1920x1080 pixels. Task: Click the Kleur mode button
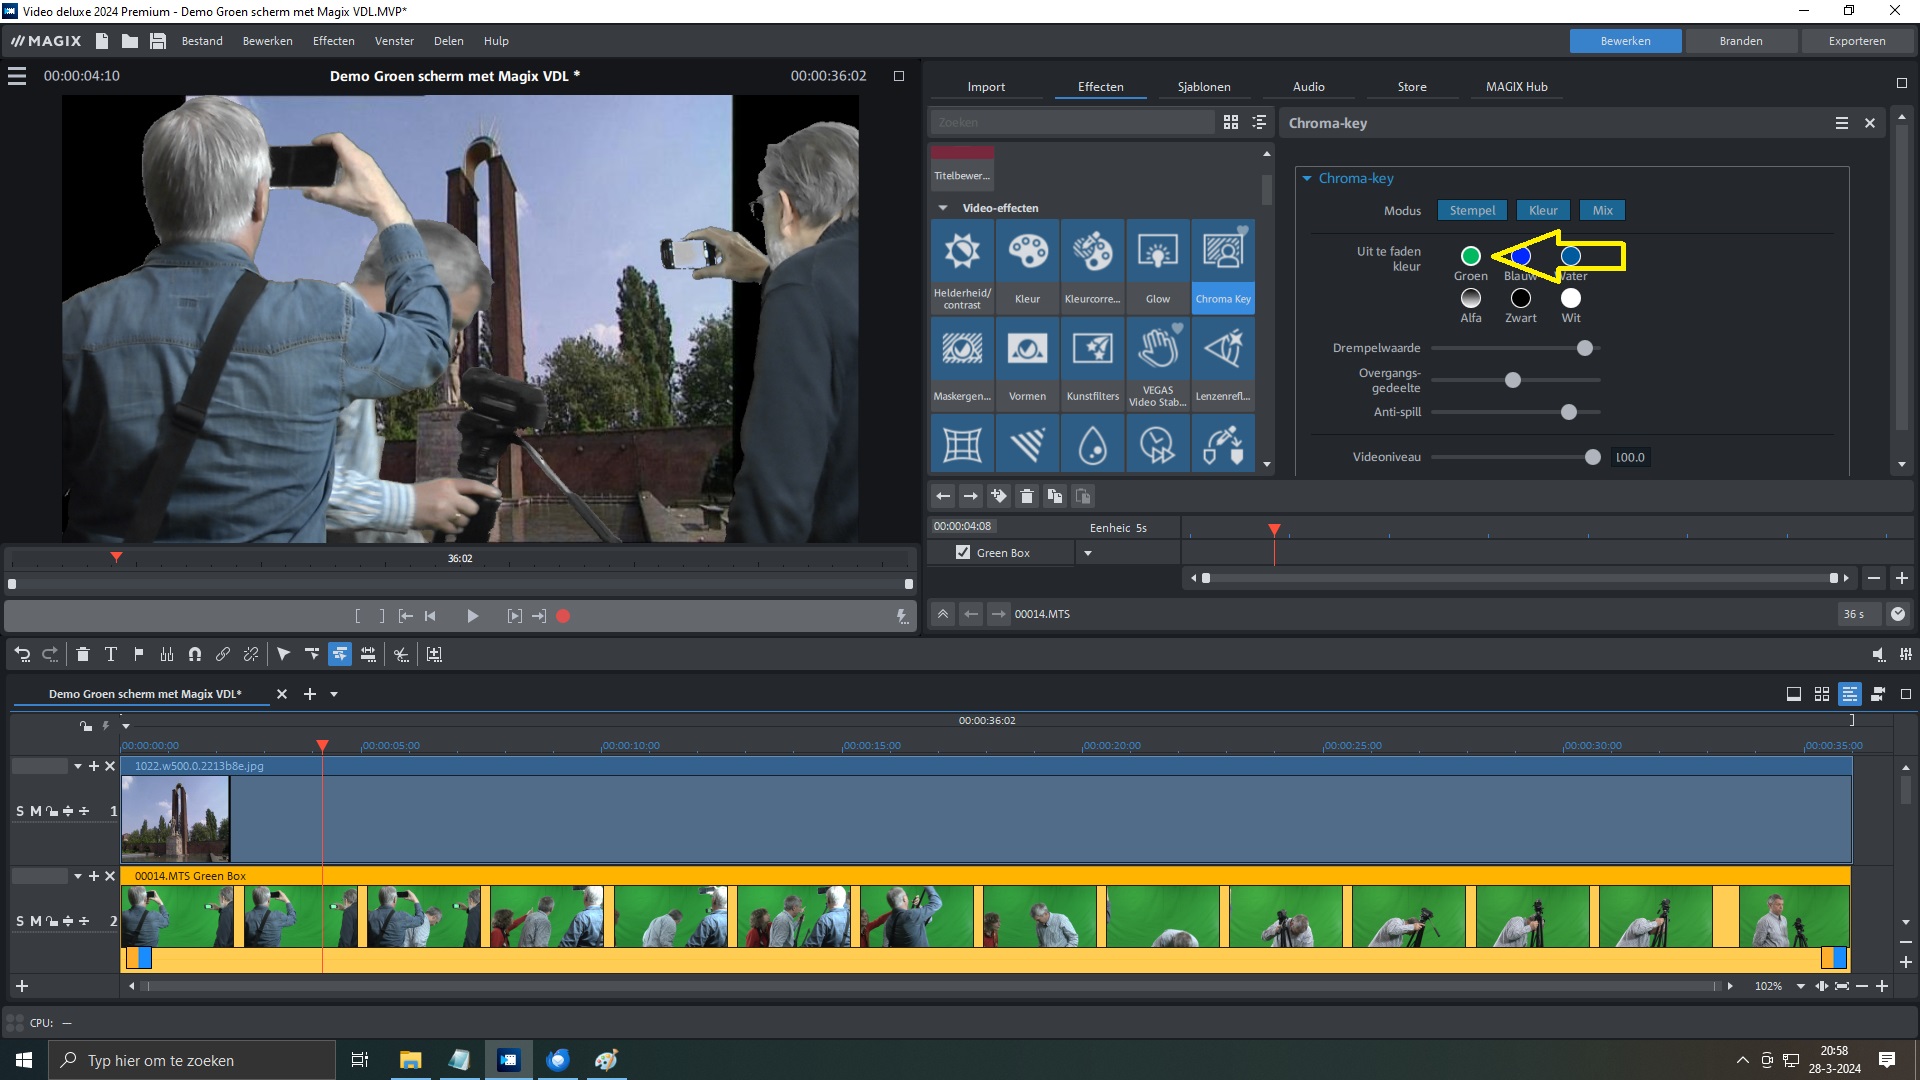[1543, 210]
